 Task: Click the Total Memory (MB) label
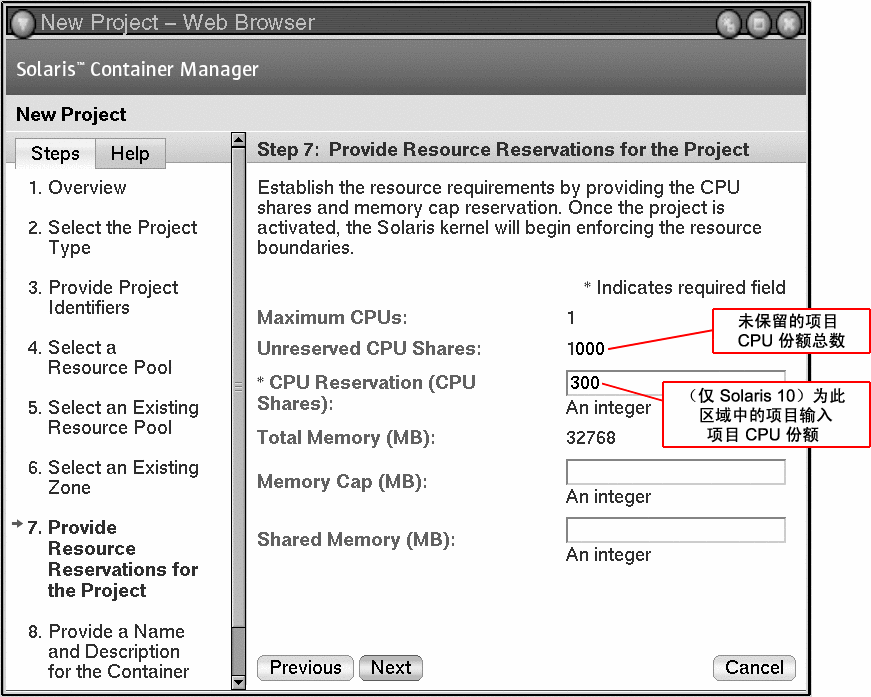point(346,438)
